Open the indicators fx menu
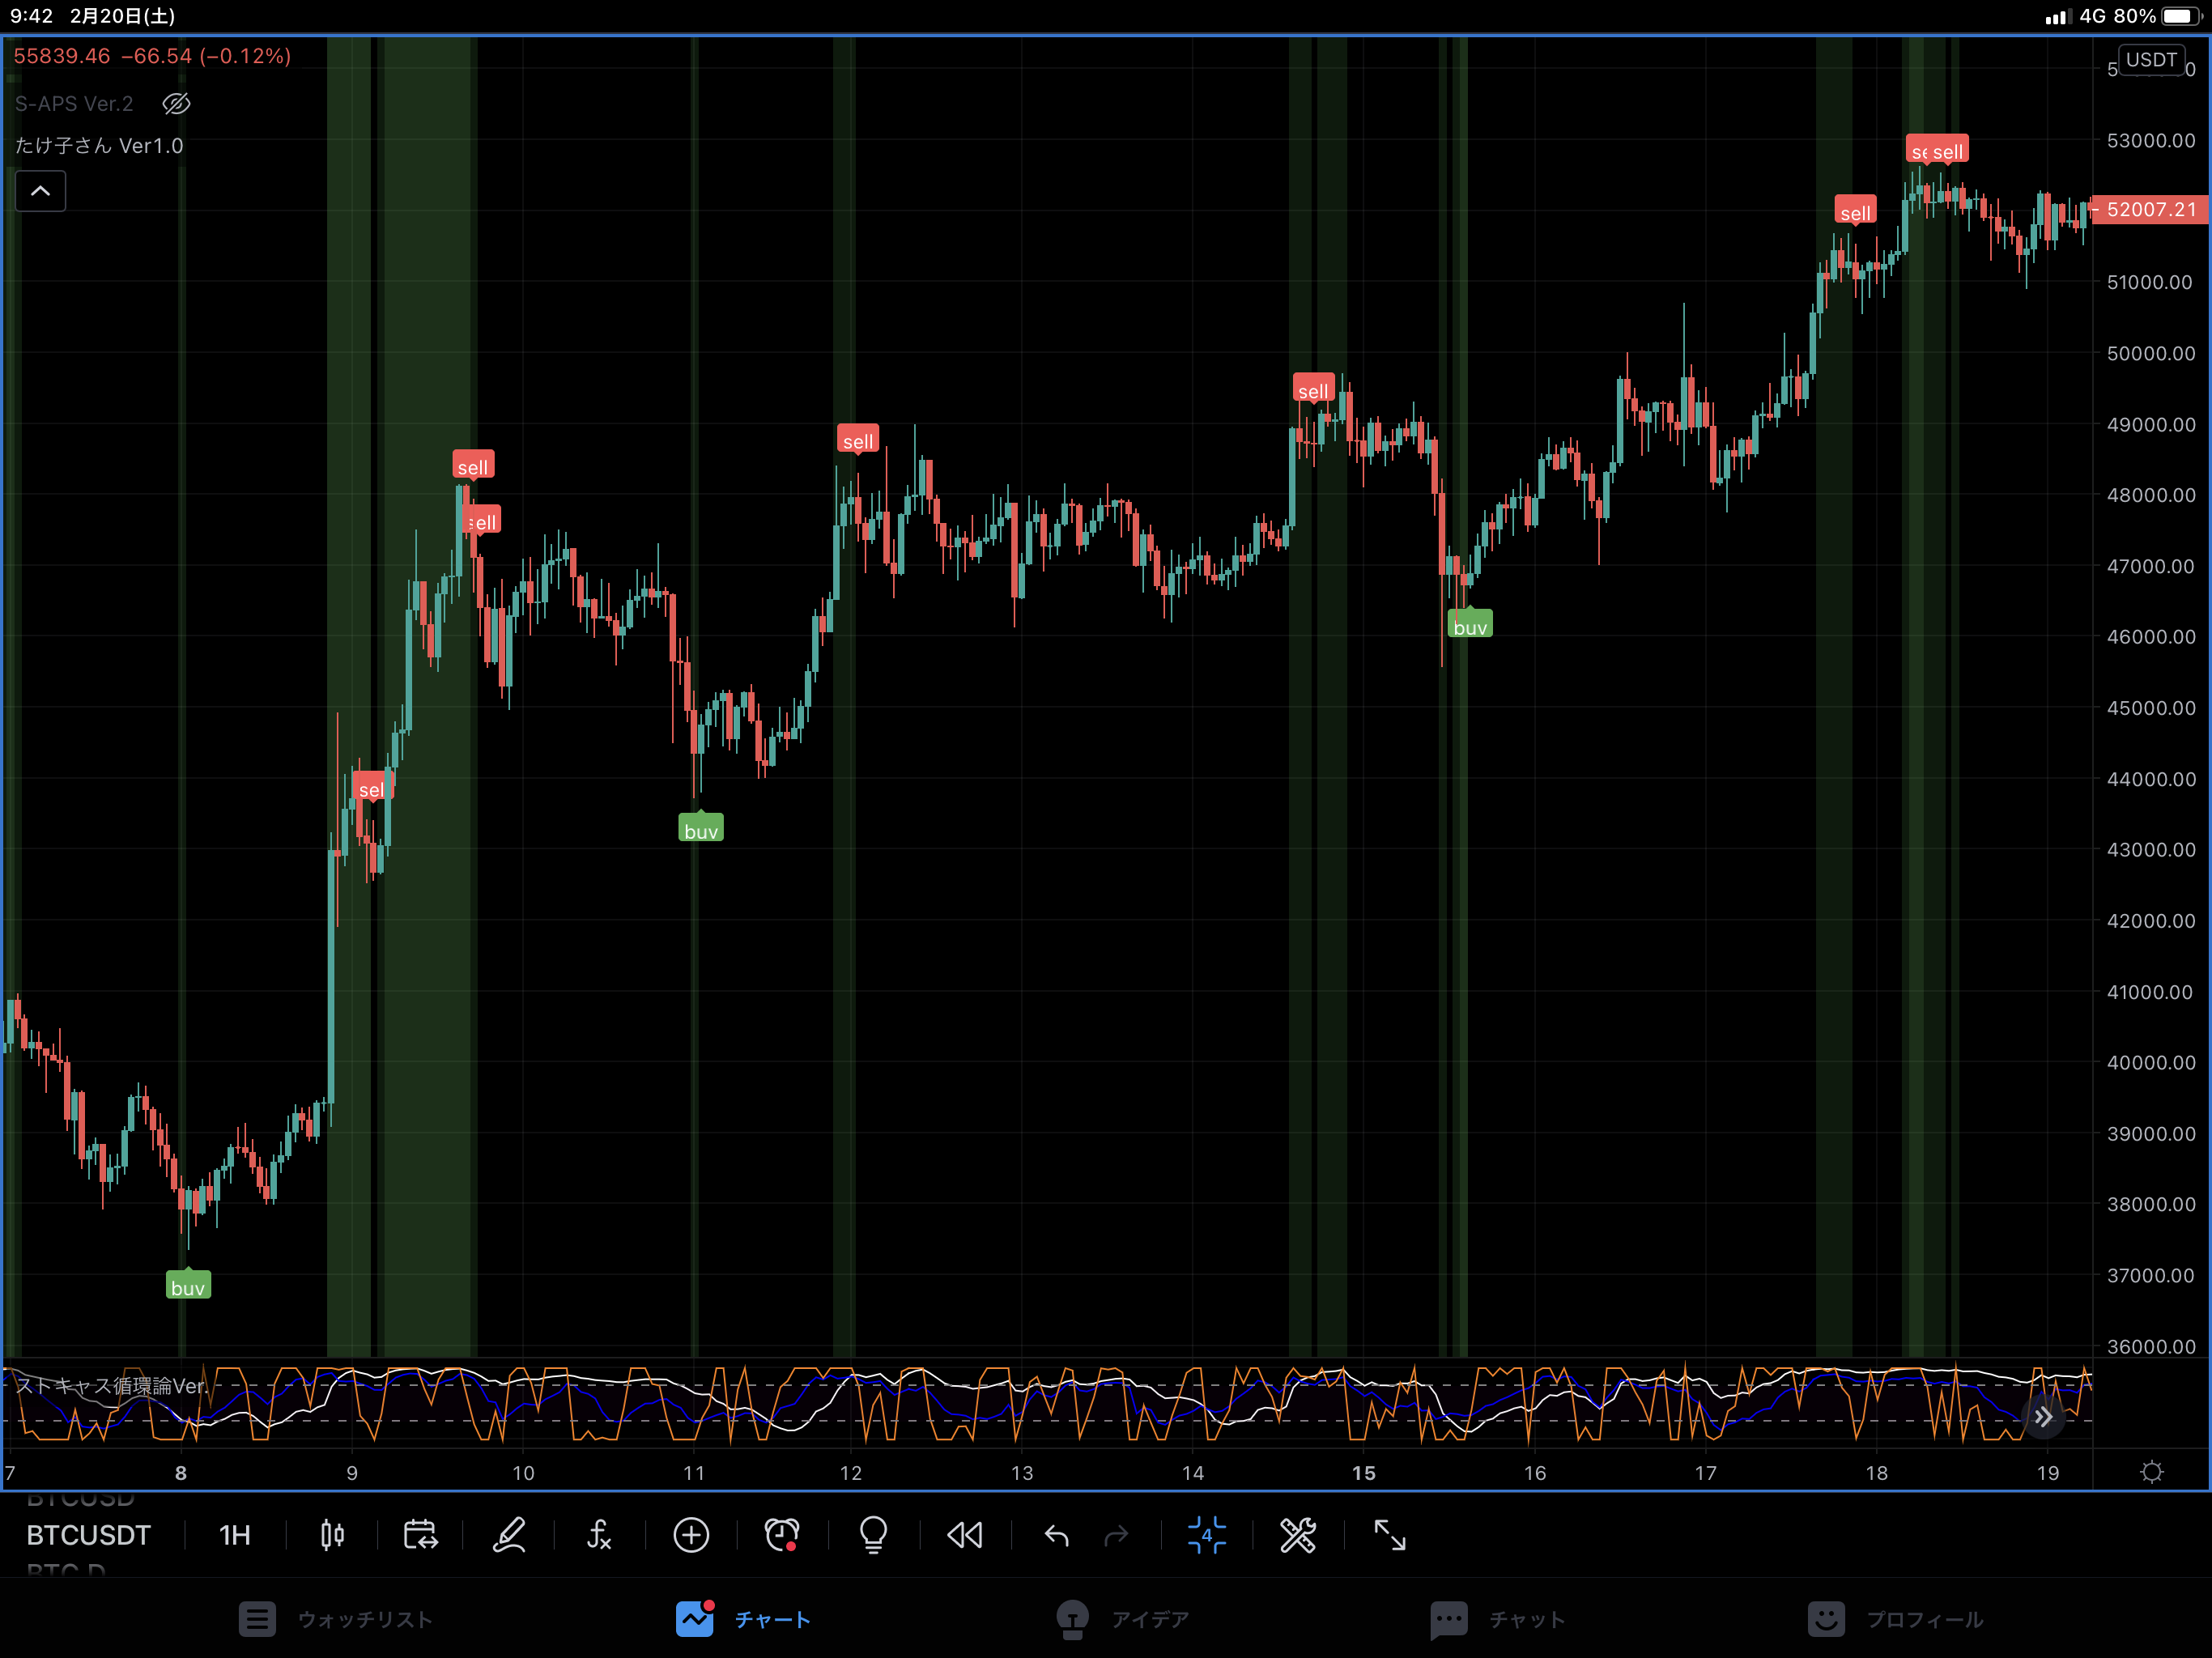 pyautogui.click(x=598, y=1535)
